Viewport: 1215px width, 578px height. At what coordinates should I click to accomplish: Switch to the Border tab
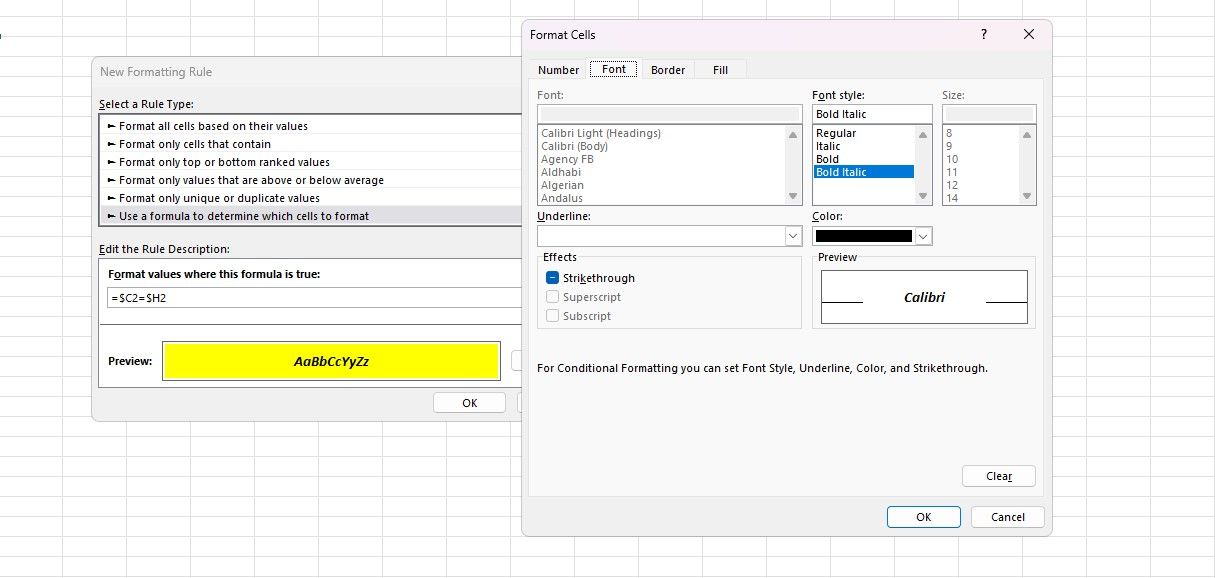(667, 69)
